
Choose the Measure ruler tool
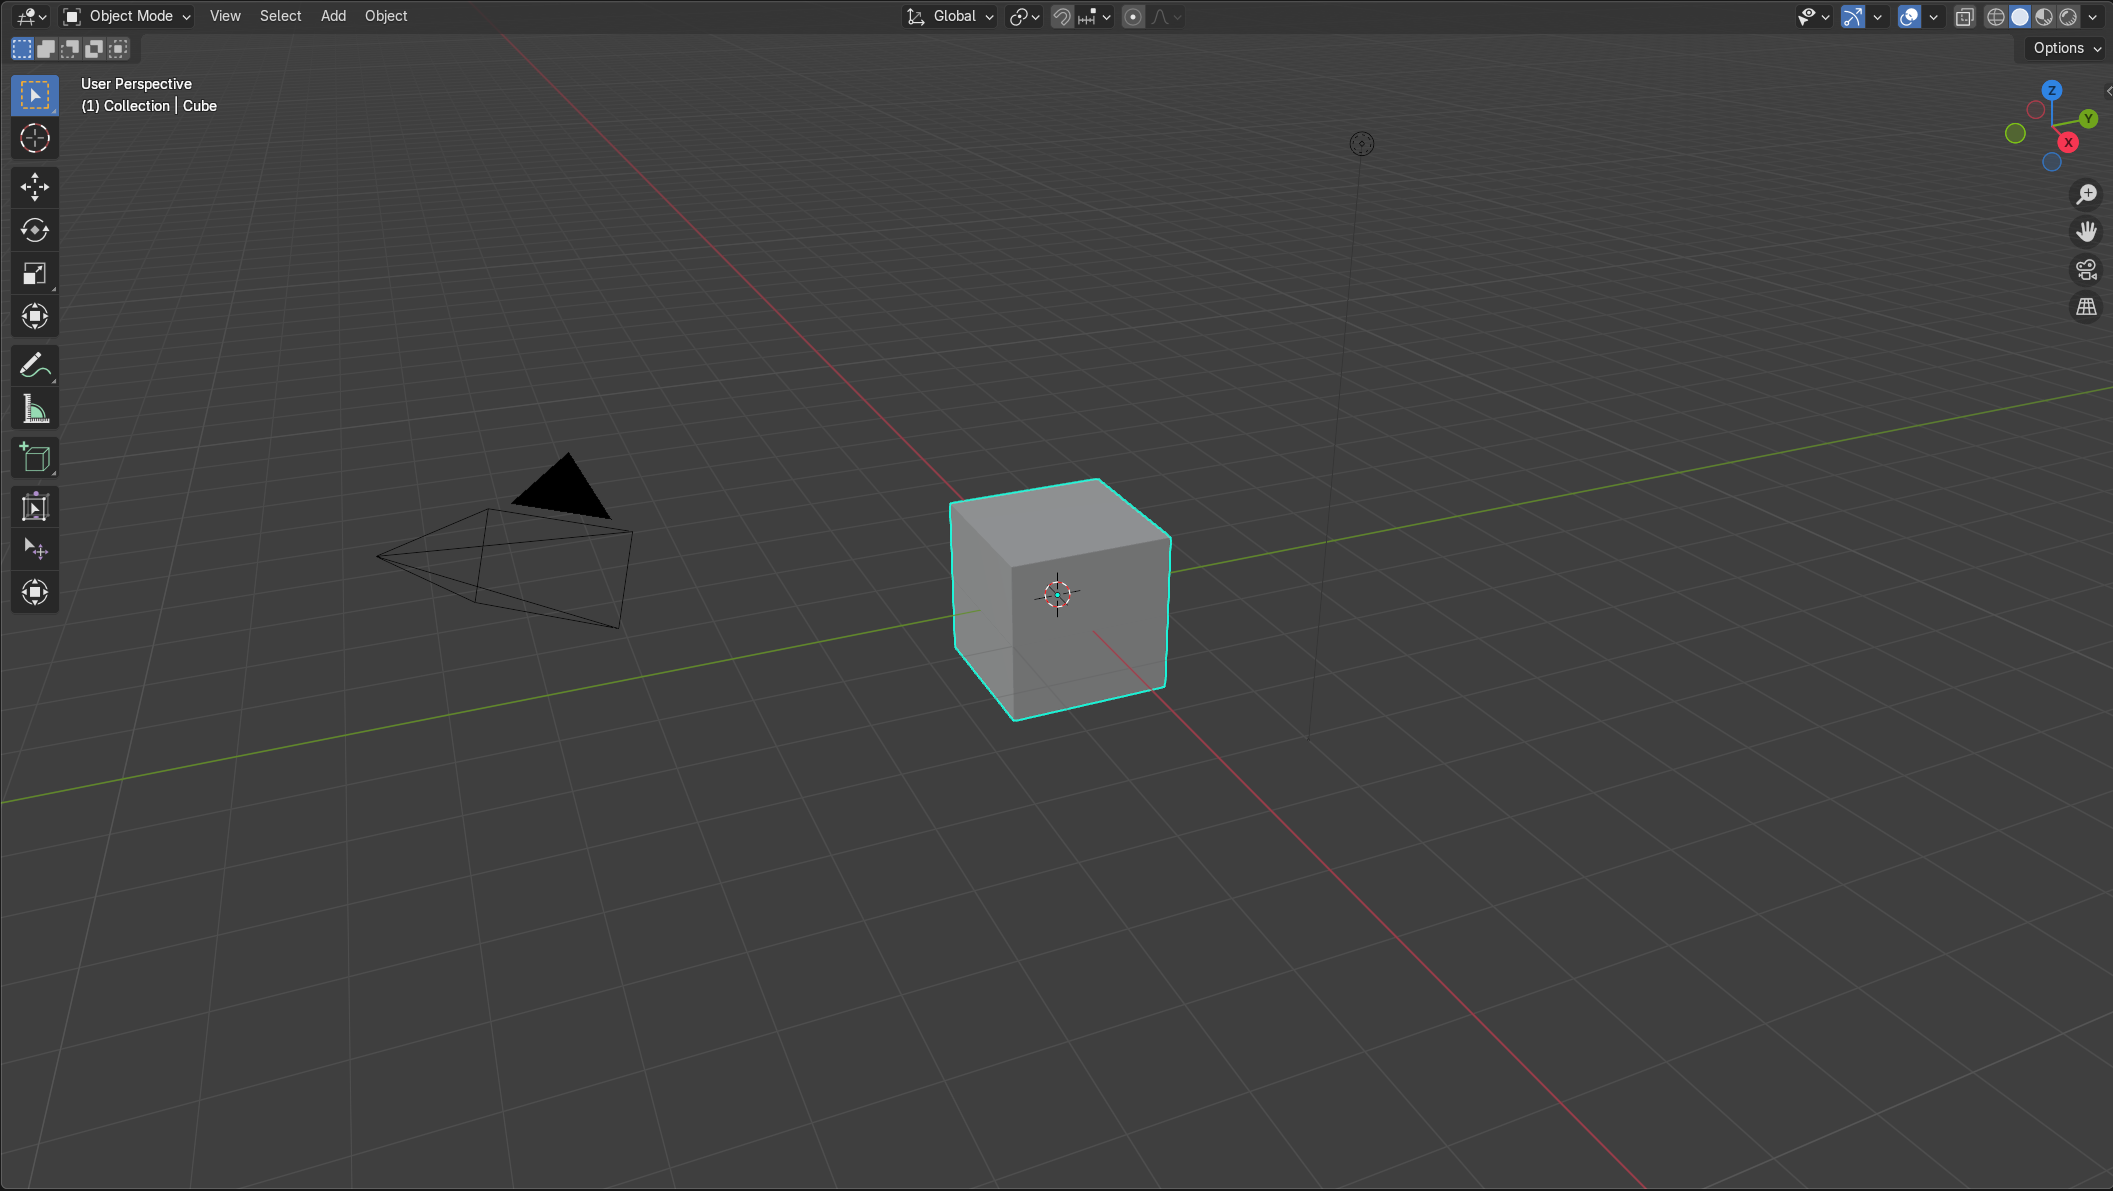(x=35, y=409)
